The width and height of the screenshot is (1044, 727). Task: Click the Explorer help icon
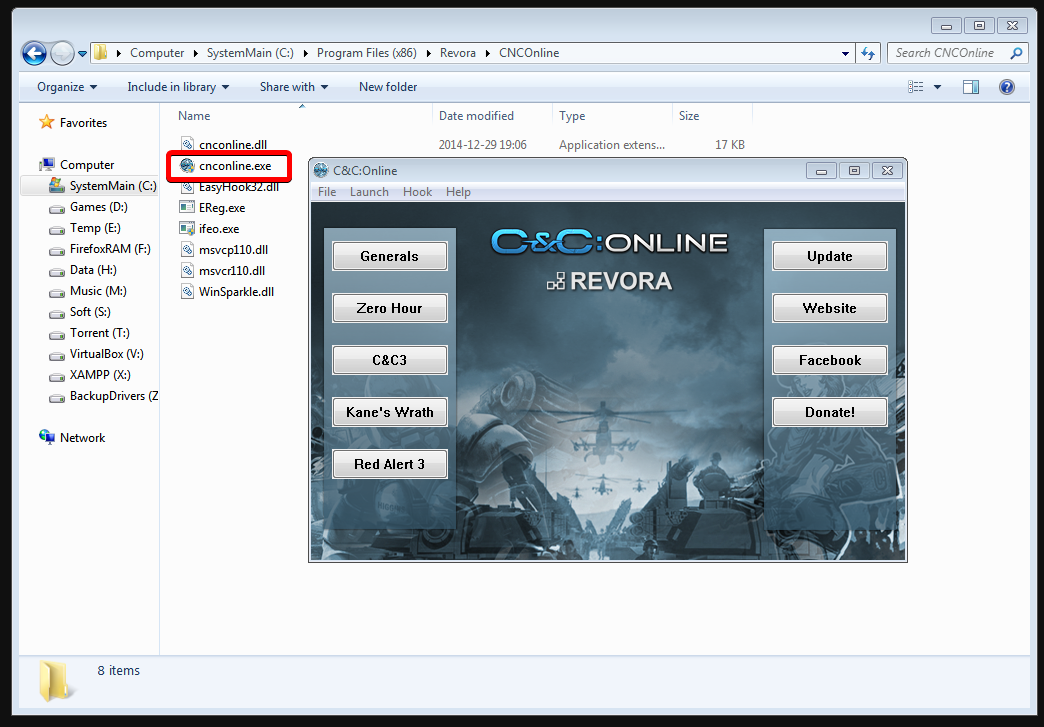(1007, 87)
